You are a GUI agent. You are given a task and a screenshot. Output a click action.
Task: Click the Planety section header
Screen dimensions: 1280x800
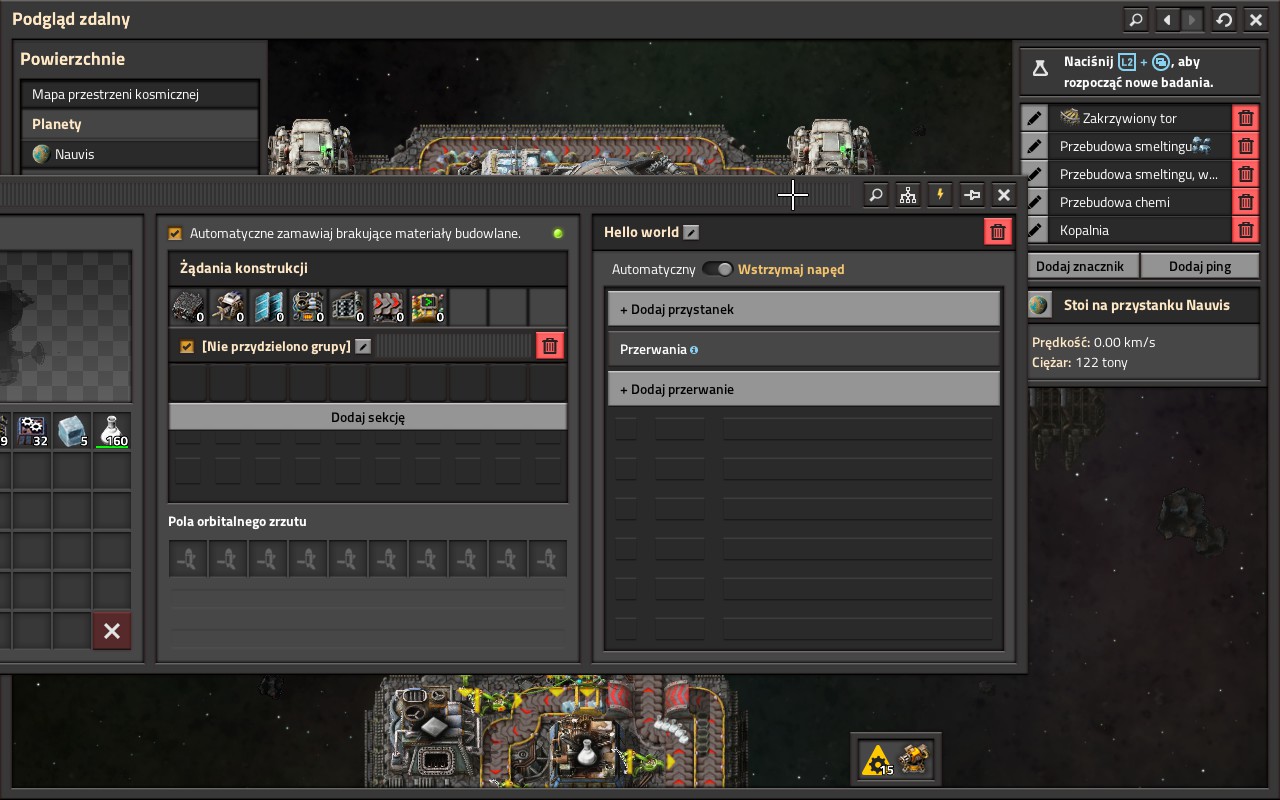pyautogui.click(x=140, y=124)
